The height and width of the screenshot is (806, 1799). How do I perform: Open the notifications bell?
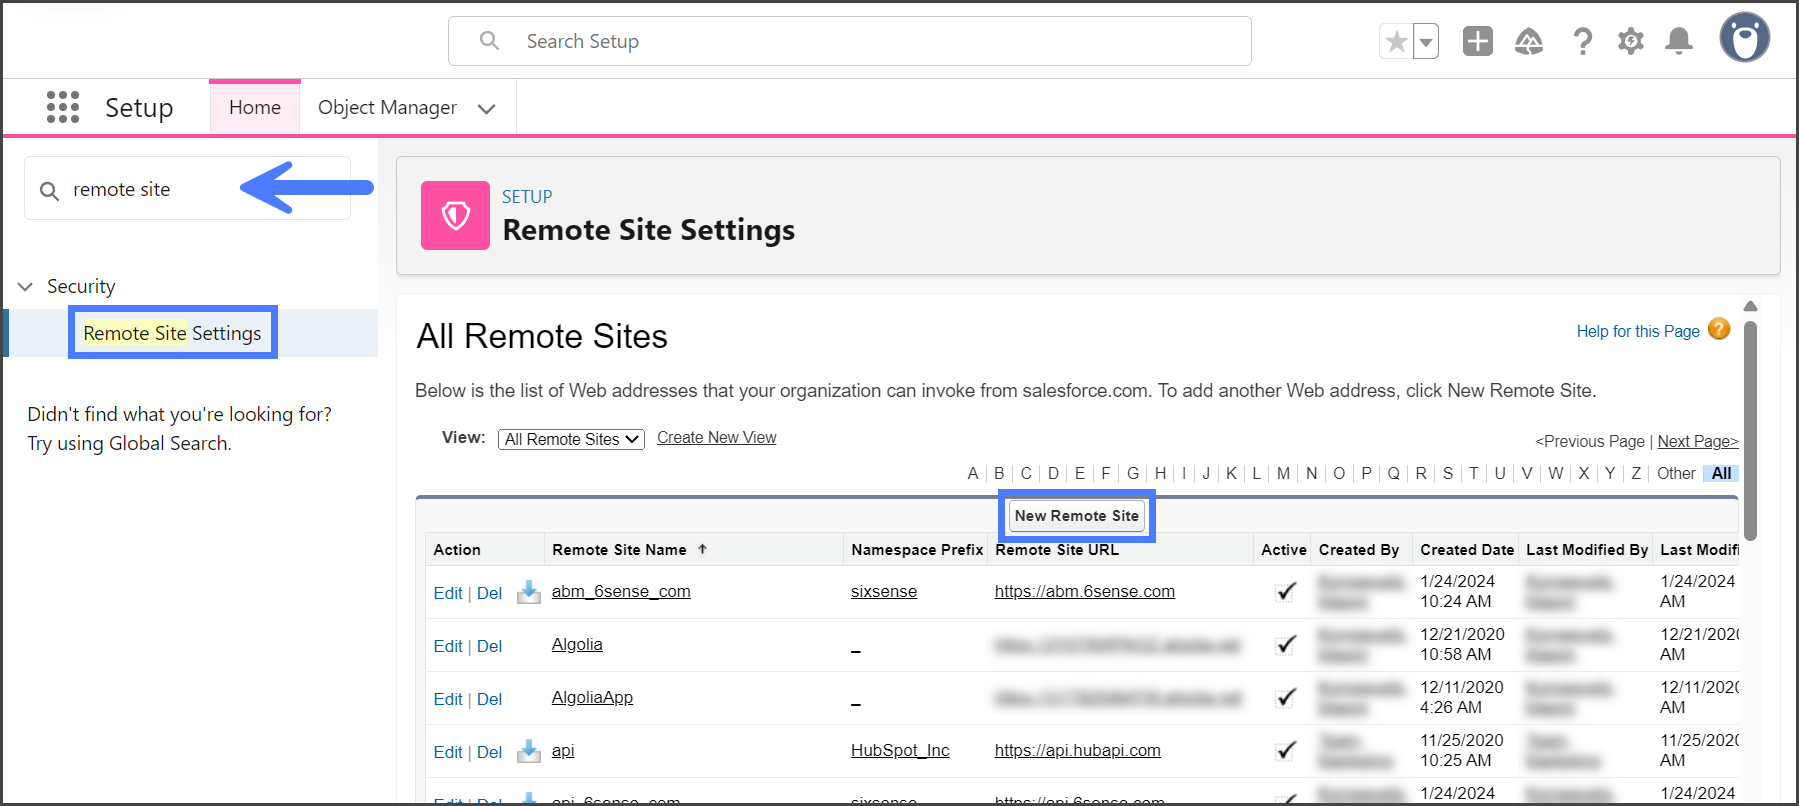click(x=1679, y=41)
